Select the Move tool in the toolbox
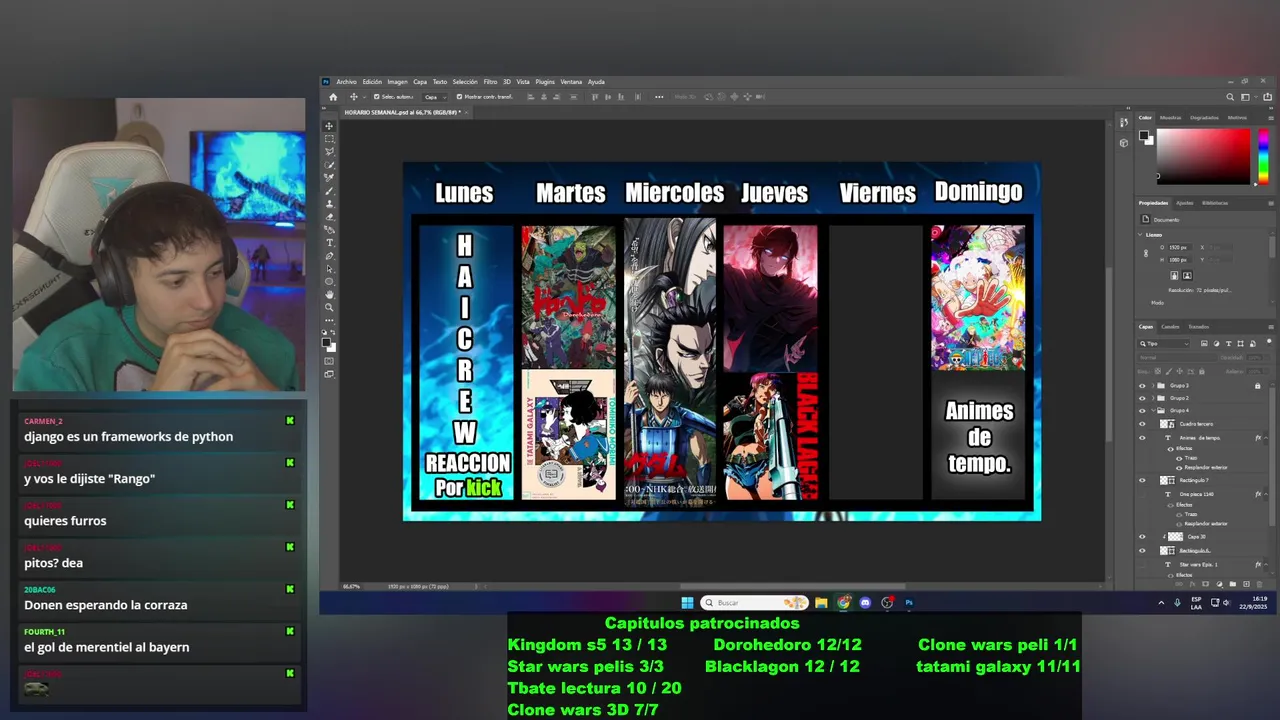 [328, 126]
